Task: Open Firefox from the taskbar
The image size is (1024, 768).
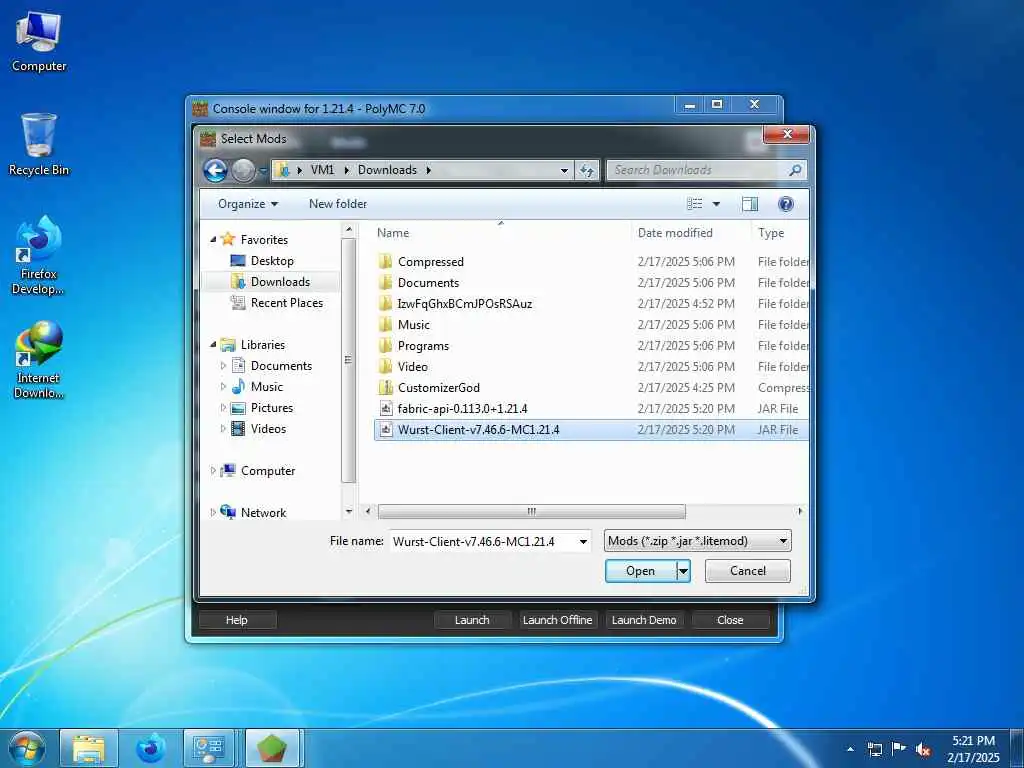Action: pyautogui.click(x=150, y=748)
